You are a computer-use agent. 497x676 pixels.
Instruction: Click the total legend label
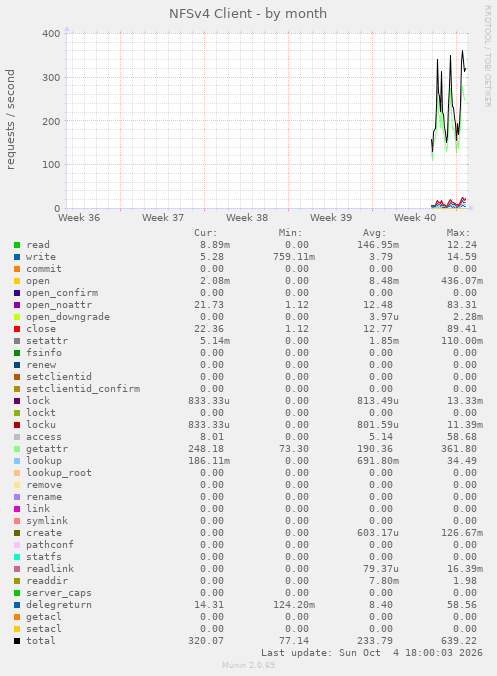pos(41,641)
